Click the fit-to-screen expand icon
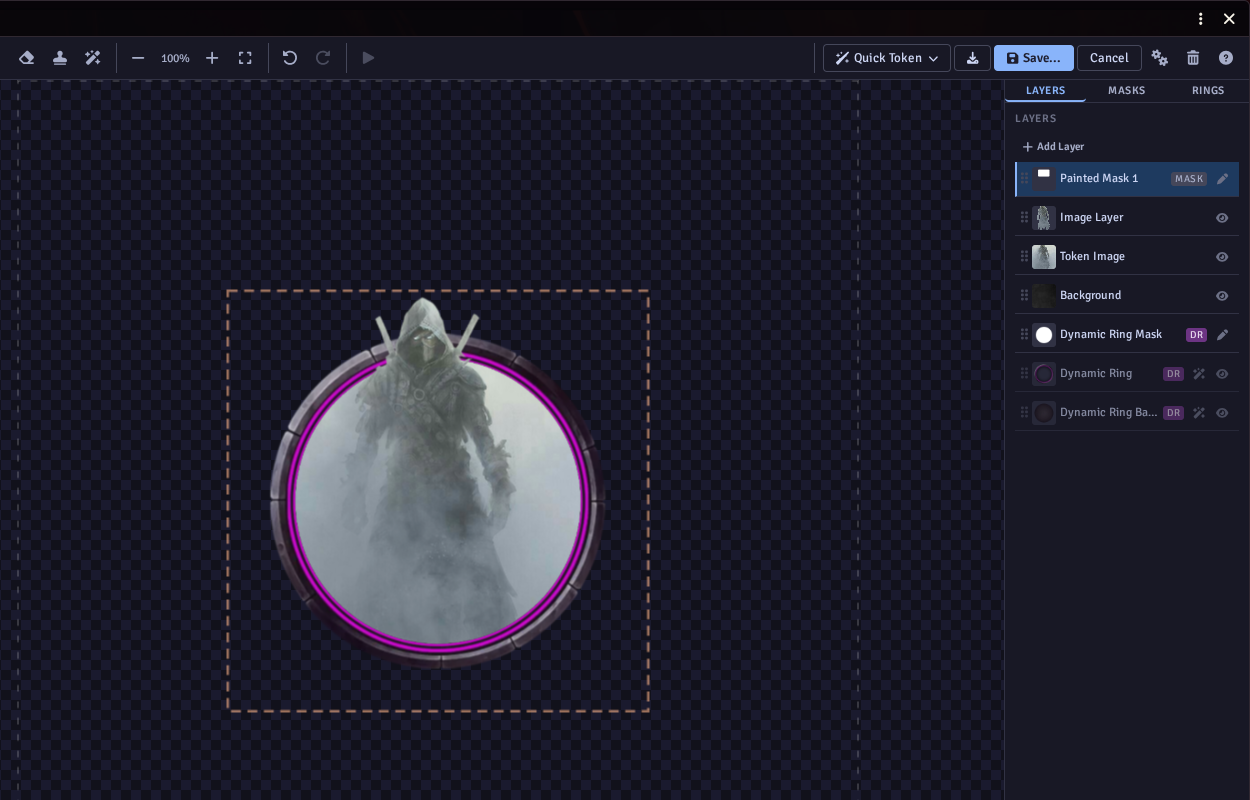 245,58
